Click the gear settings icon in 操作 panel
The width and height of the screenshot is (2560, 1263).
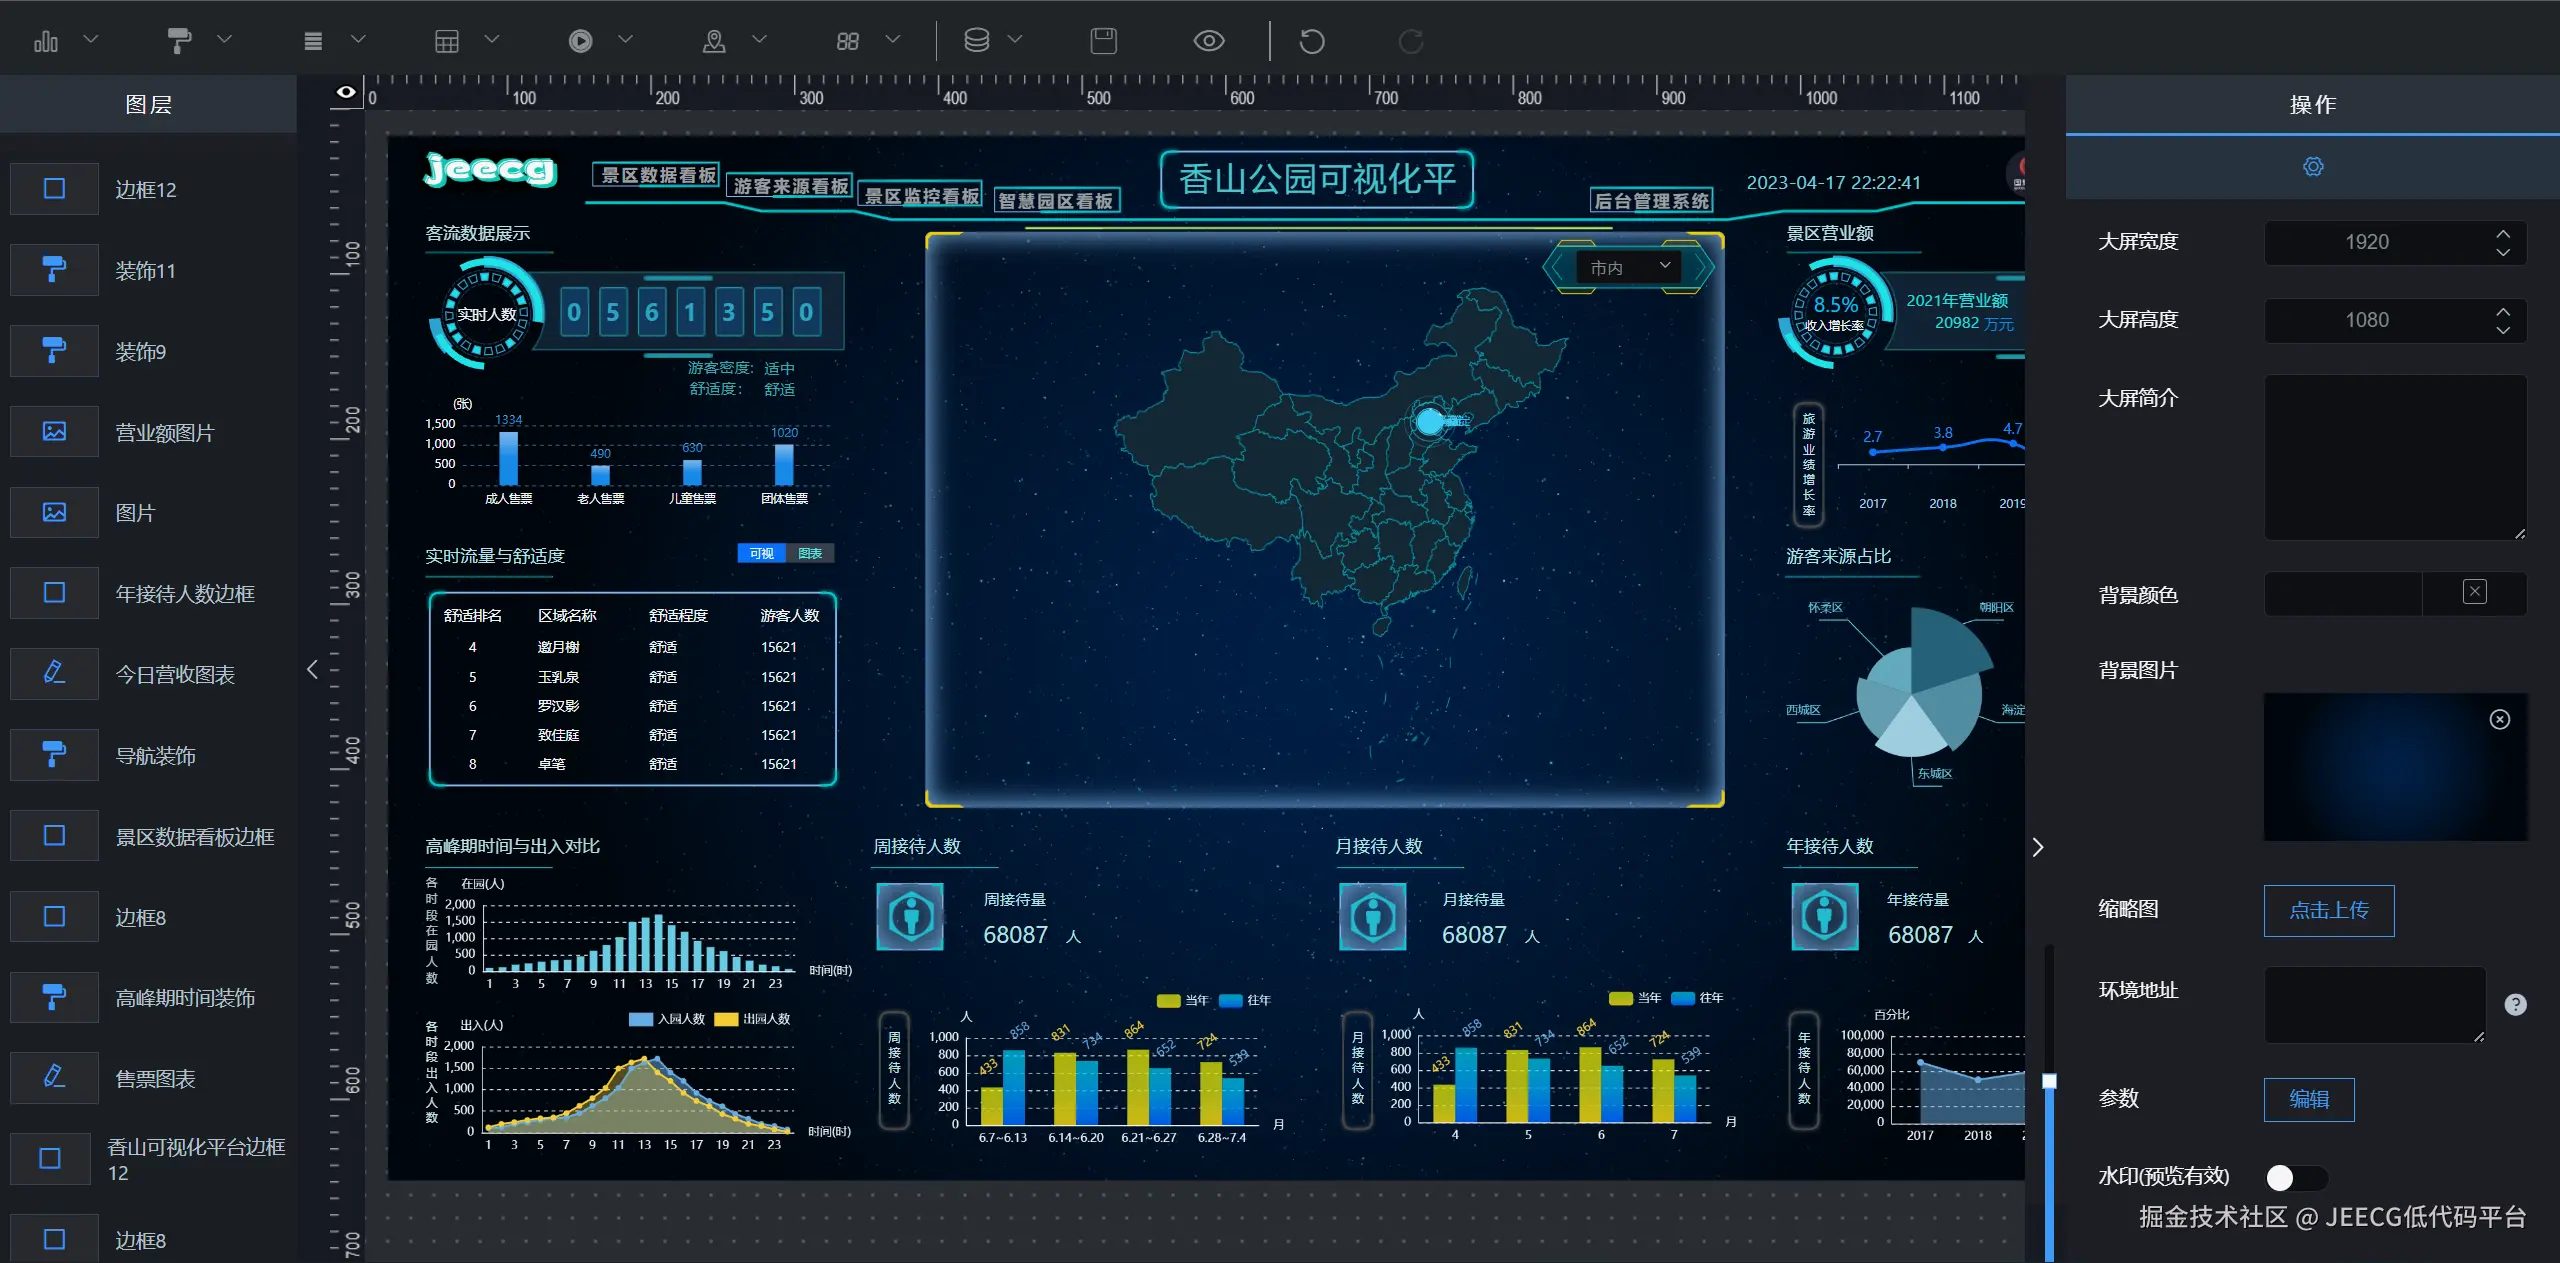2313,167
